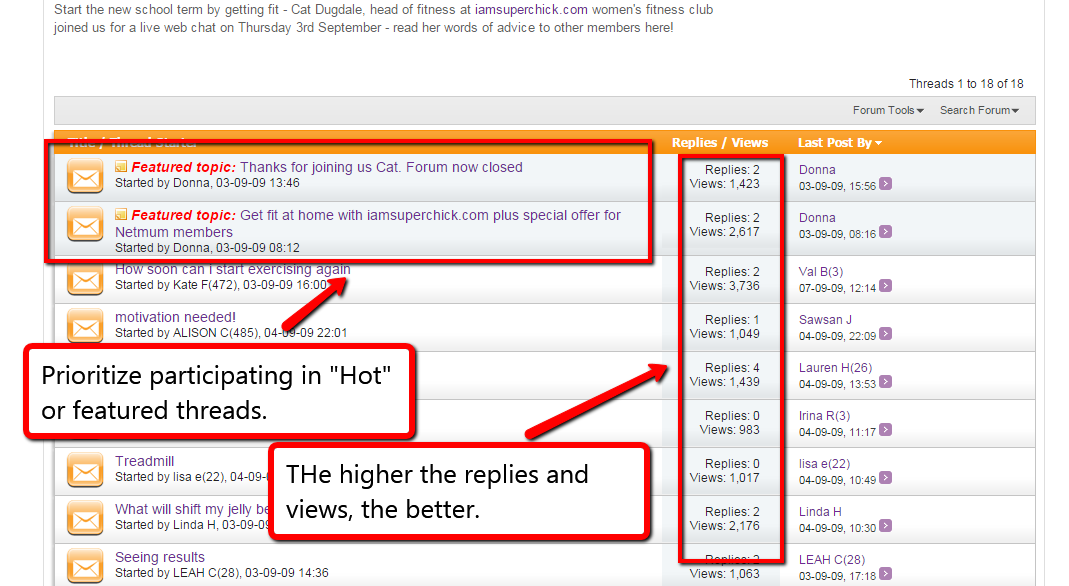Open Donna's profile in first Last Post row

coord(817,170)
